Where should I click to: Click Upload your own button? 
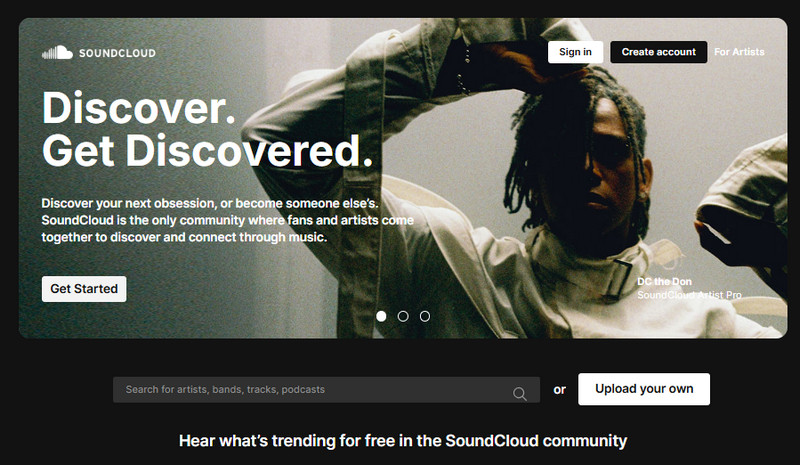[644, 389]
